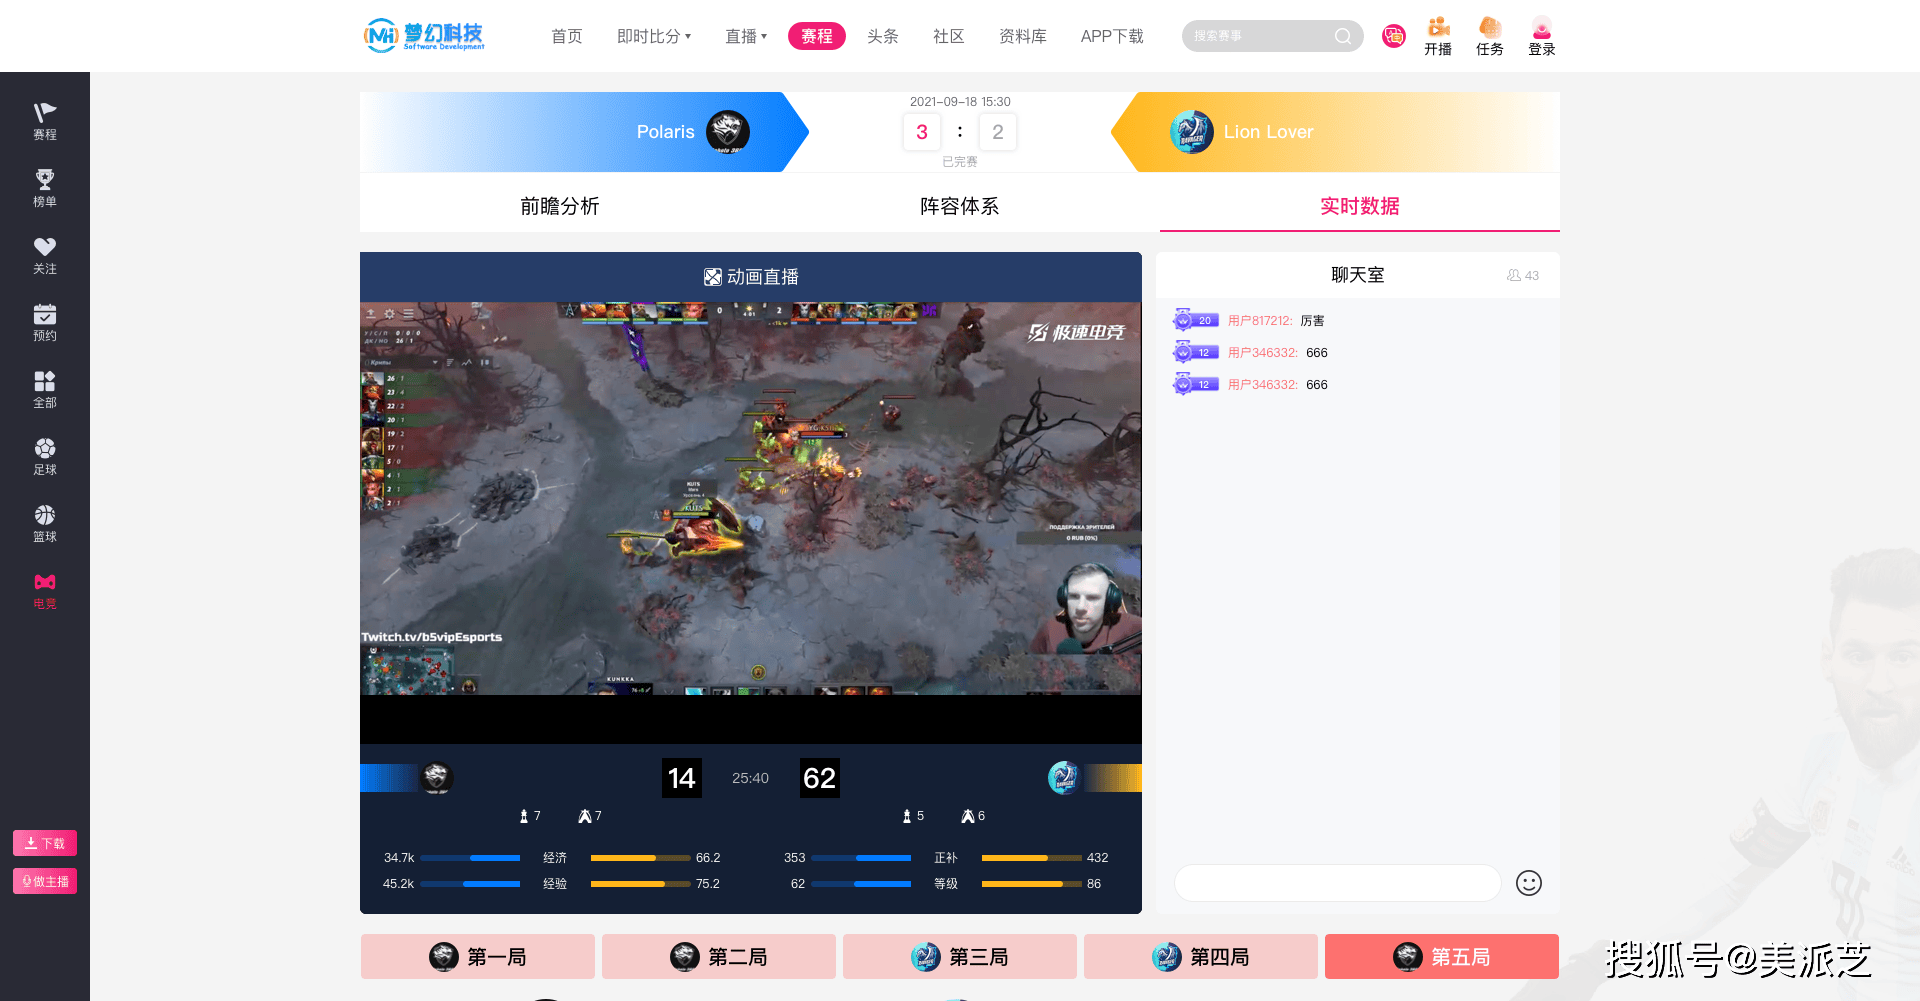Select the 第一局 game button
The height and width of the screenshot is (1001, 1920).
coord(478,957)
